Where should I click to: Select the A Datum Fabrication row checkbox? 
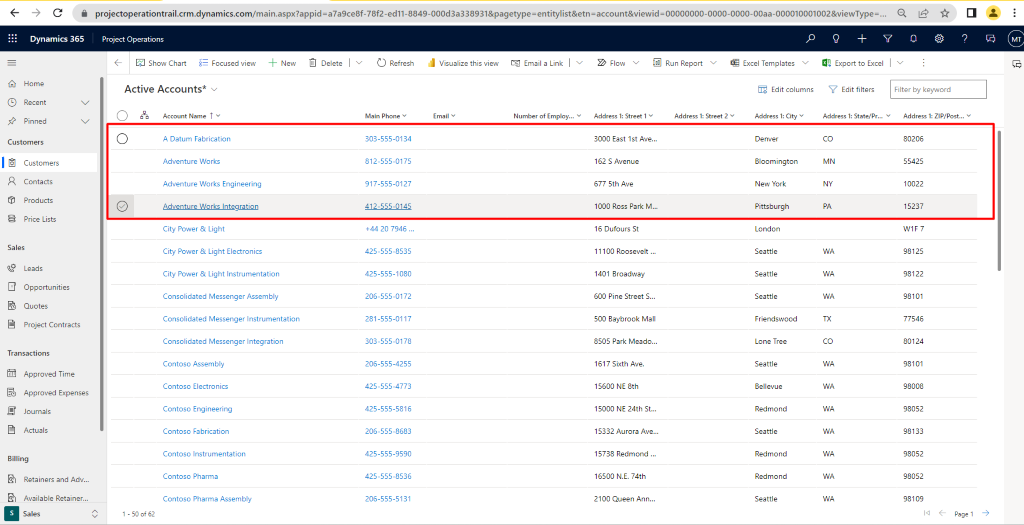(x=122, y=139)
